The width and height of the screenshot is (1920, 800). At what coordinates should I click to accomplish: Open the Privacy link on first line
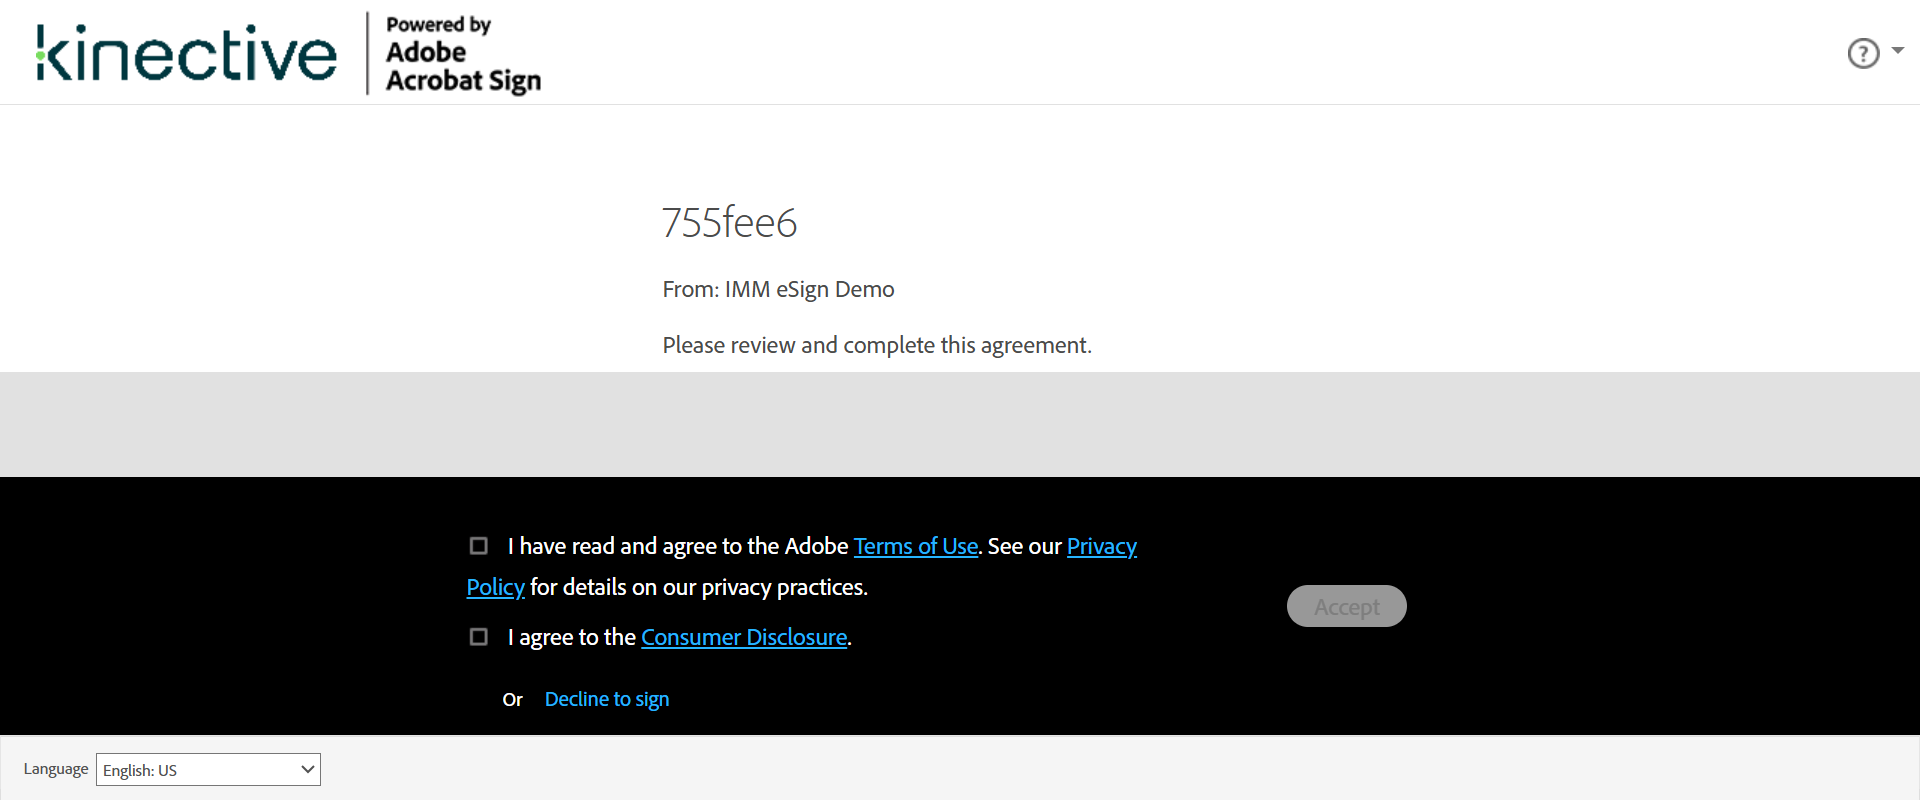click(x=1101, y=547)
